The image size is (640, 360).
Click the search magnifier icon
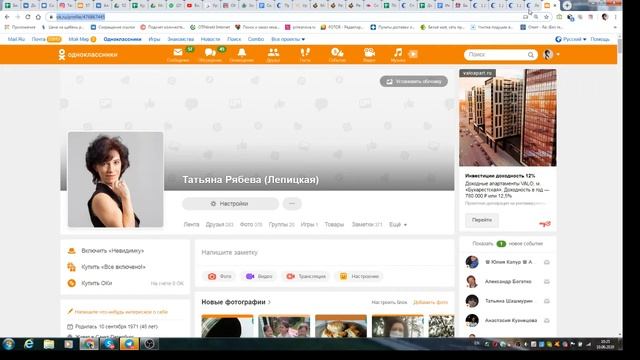point(530,55)
